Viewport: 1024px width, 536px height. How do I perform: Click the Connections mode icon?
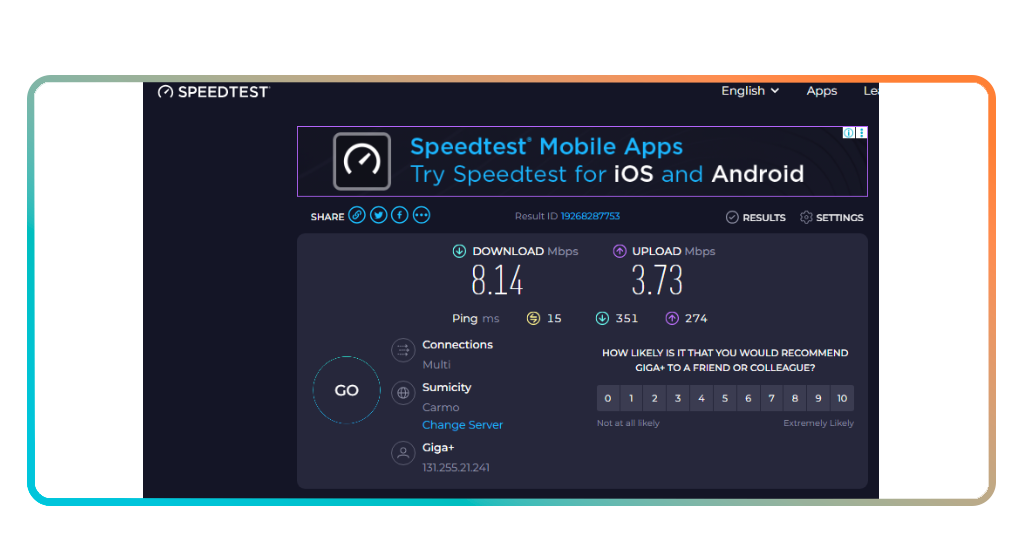[403, 350]
